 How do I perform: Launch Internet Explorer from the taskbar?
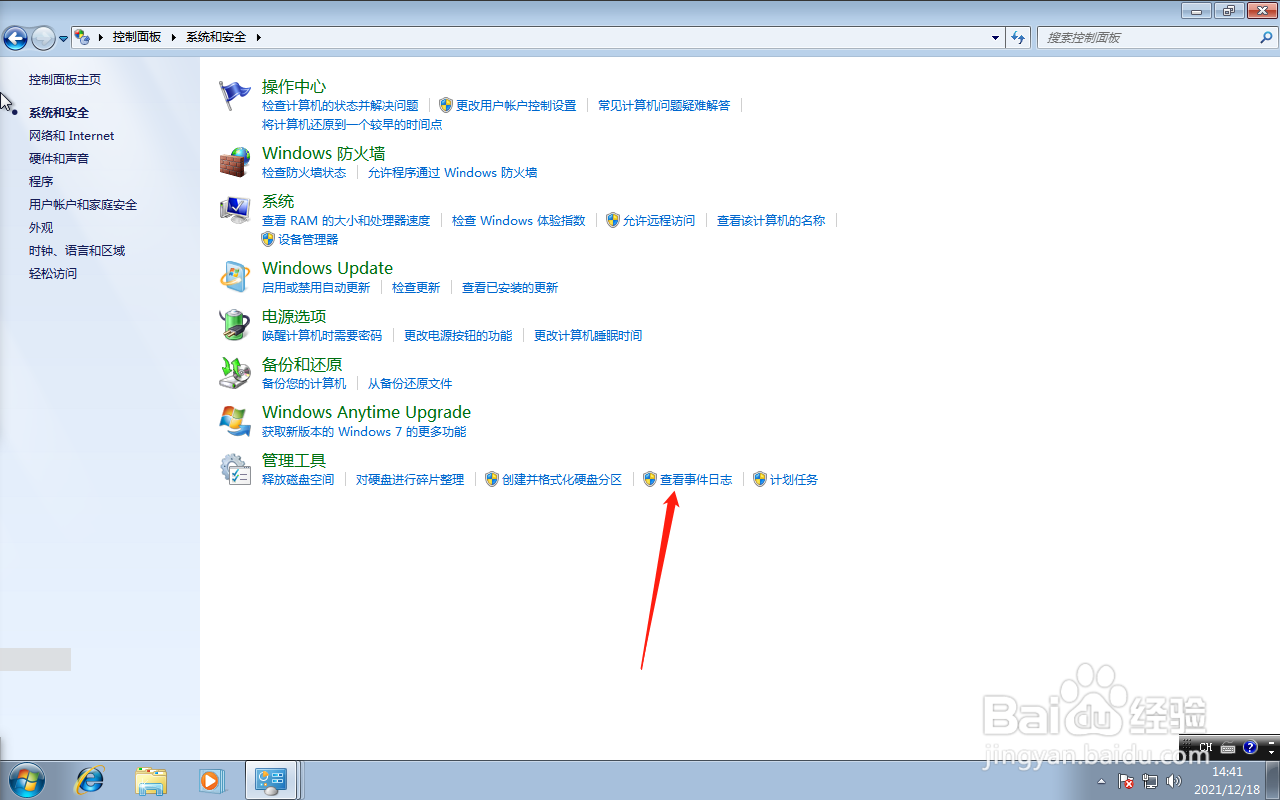pyautogui.click(x=90, y=780)
